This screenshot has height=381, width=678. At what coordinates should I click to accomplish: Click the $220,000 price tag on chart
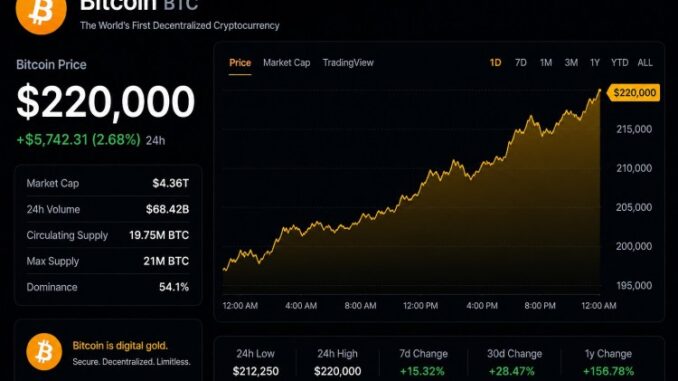(x=634, y=93)
